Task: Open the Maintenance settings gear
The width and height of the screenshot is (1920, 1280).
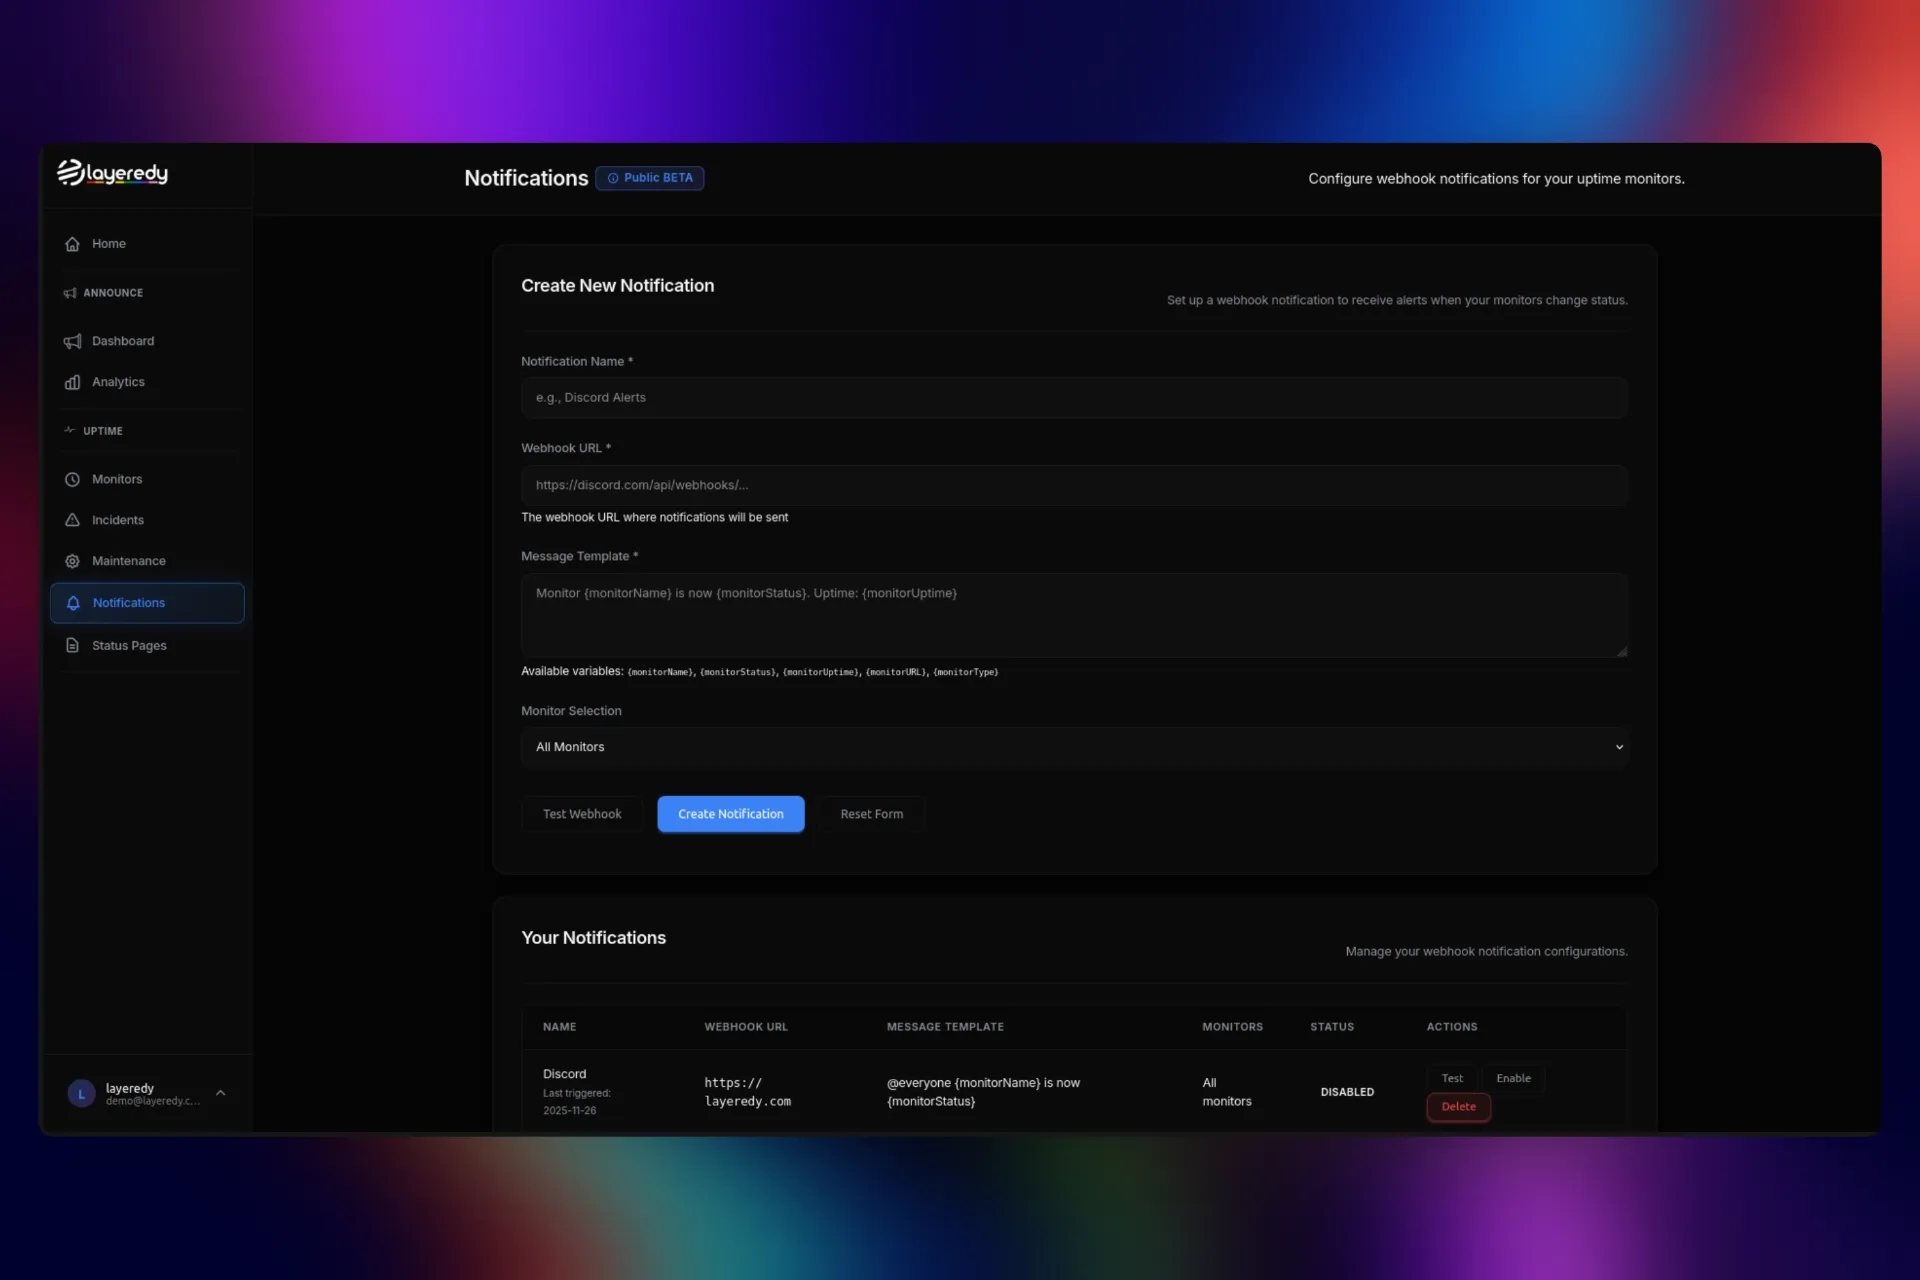Action: [71, 561]
